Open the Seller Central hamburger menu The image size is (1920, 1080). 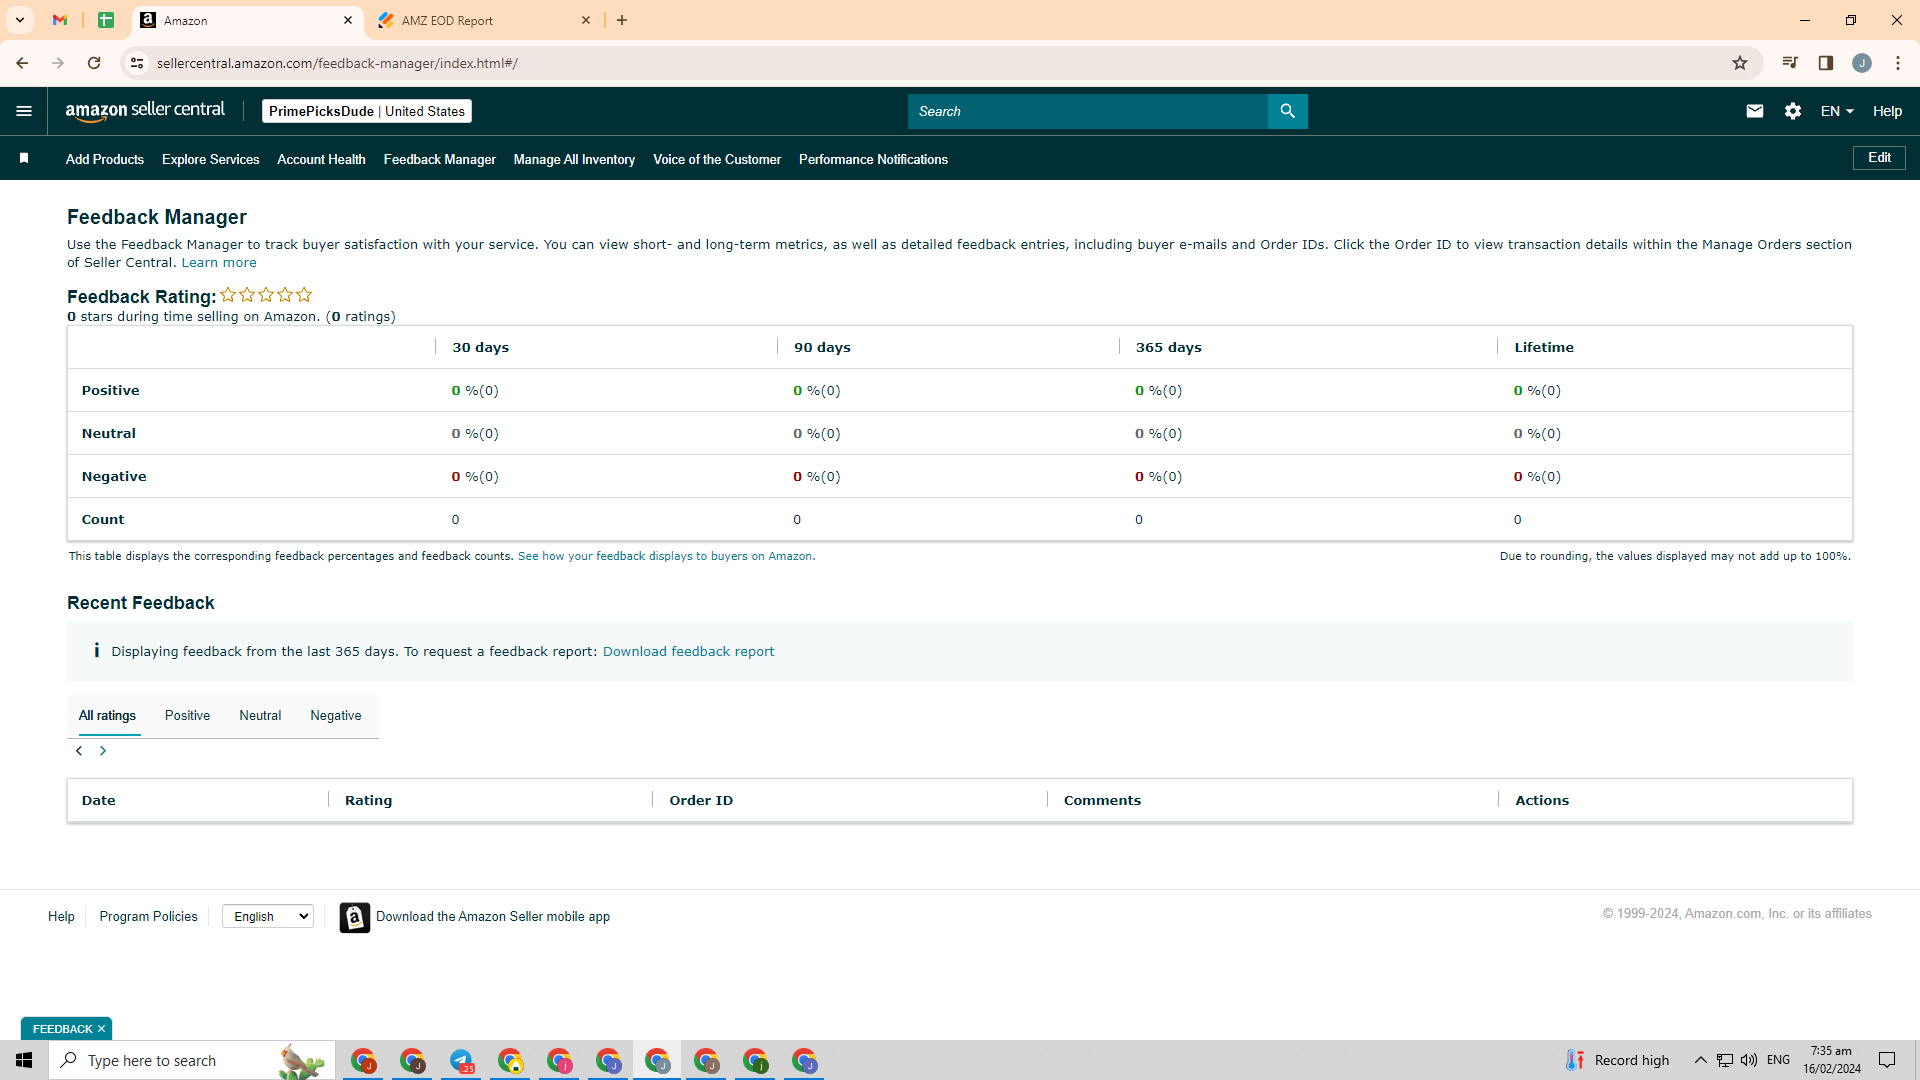tap(24, 111)
